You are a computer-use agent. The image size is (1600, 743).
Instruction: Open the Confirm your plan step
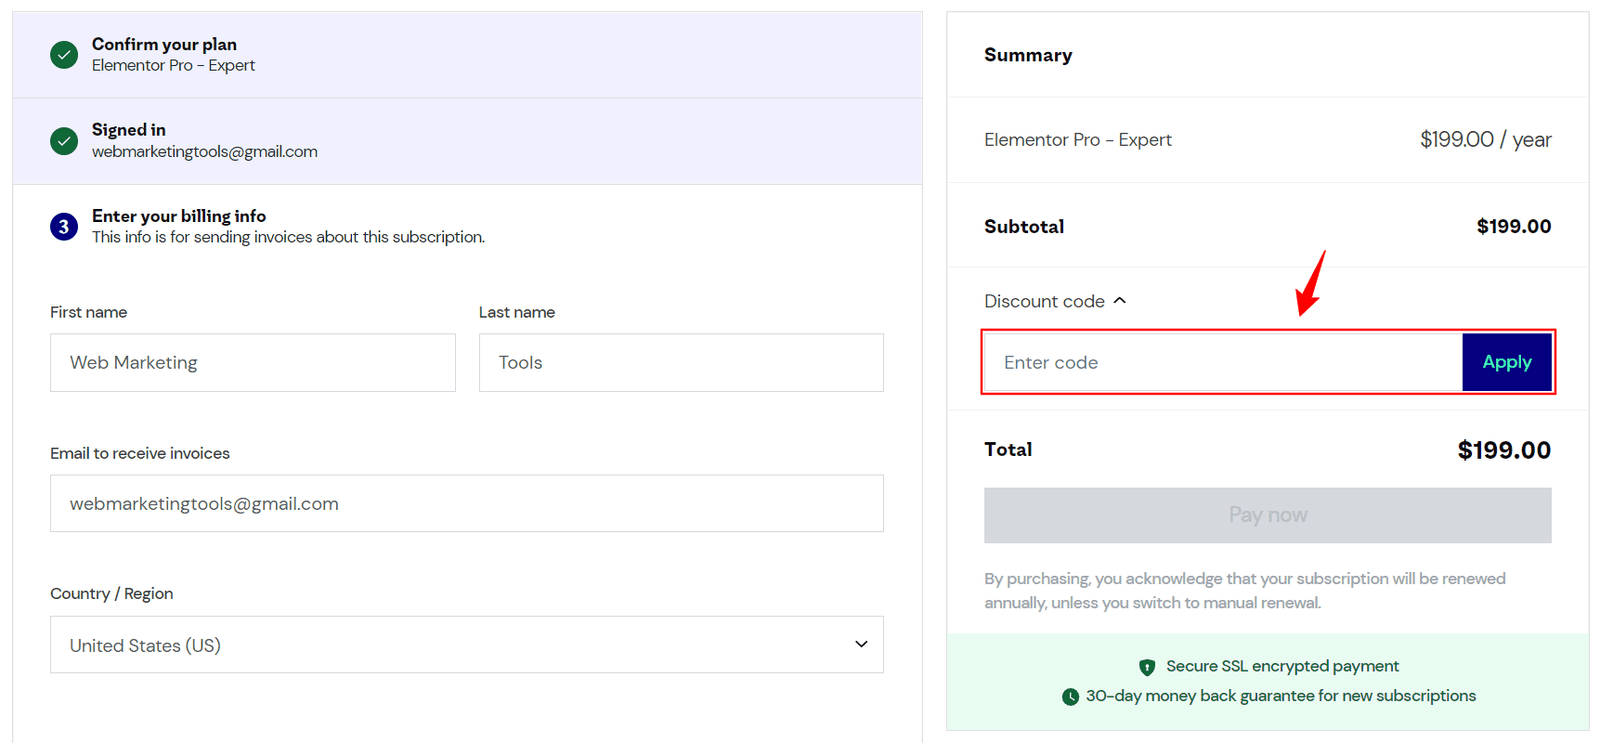(467, 55)
